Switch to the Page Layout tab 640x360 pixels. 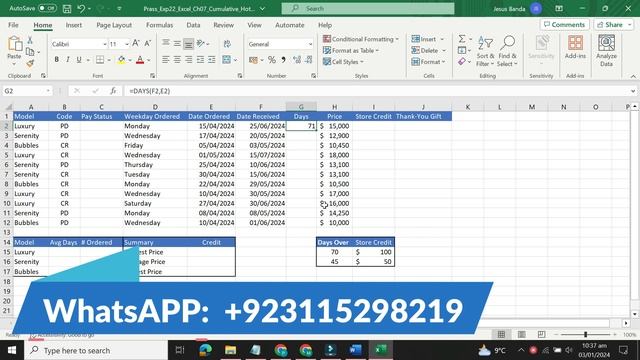(x=114, y=25)
